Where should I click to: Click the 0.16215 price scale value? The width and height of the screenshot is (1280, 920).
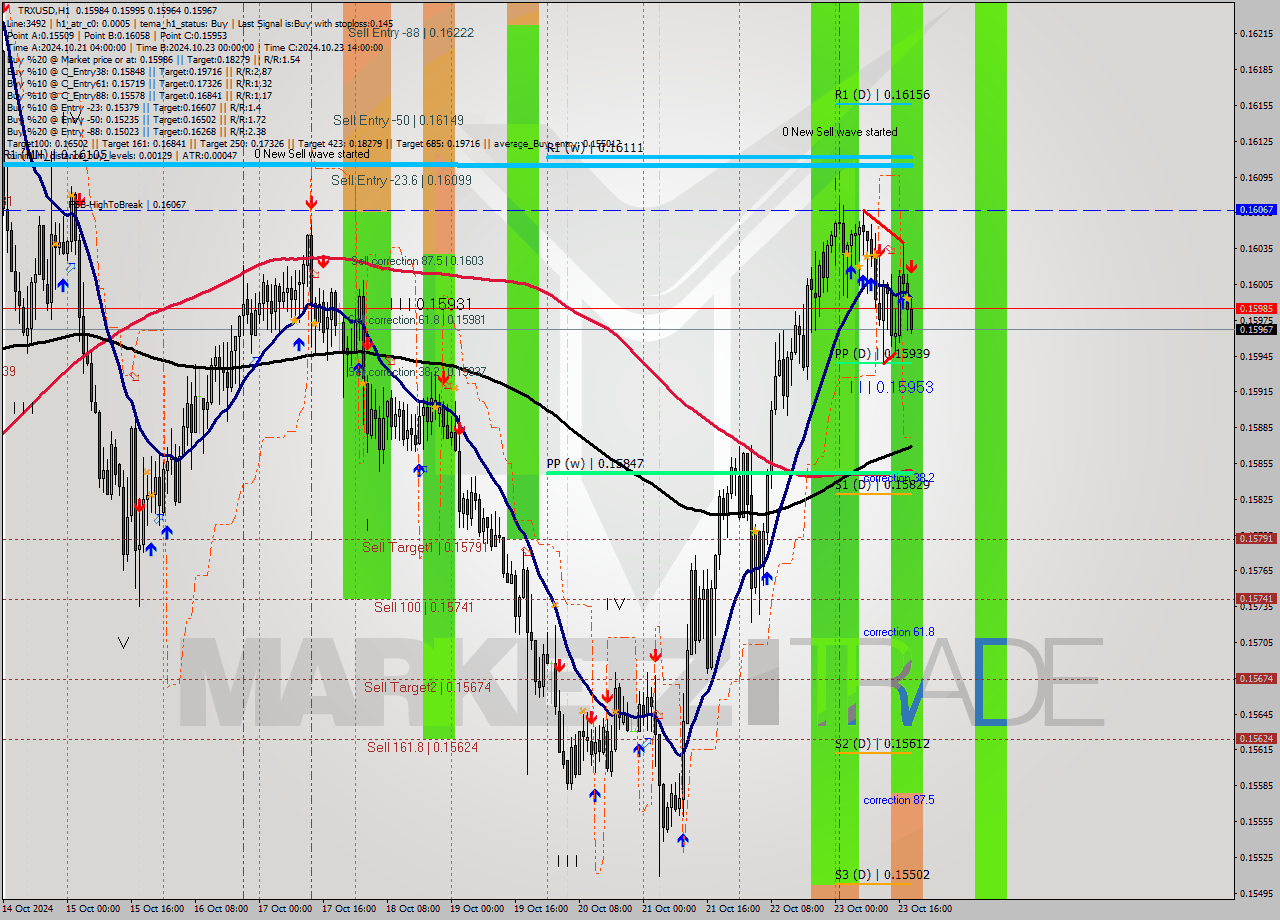pos(1256,34)
